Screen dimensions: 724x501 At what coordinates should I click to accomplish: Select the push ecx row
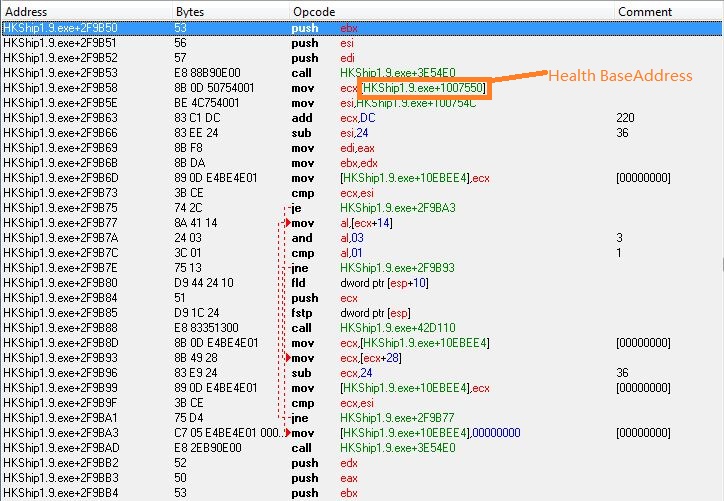click(x=362, y=298)
